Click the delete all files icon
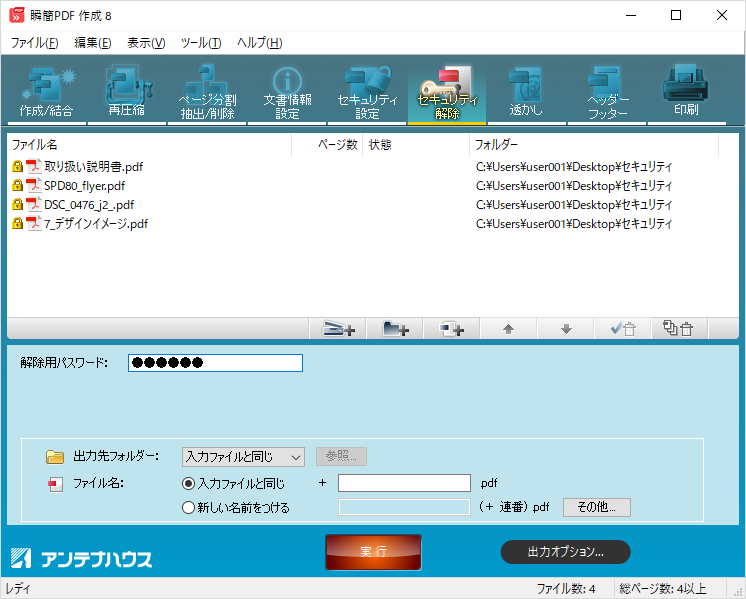 click(x=679, y=329)
